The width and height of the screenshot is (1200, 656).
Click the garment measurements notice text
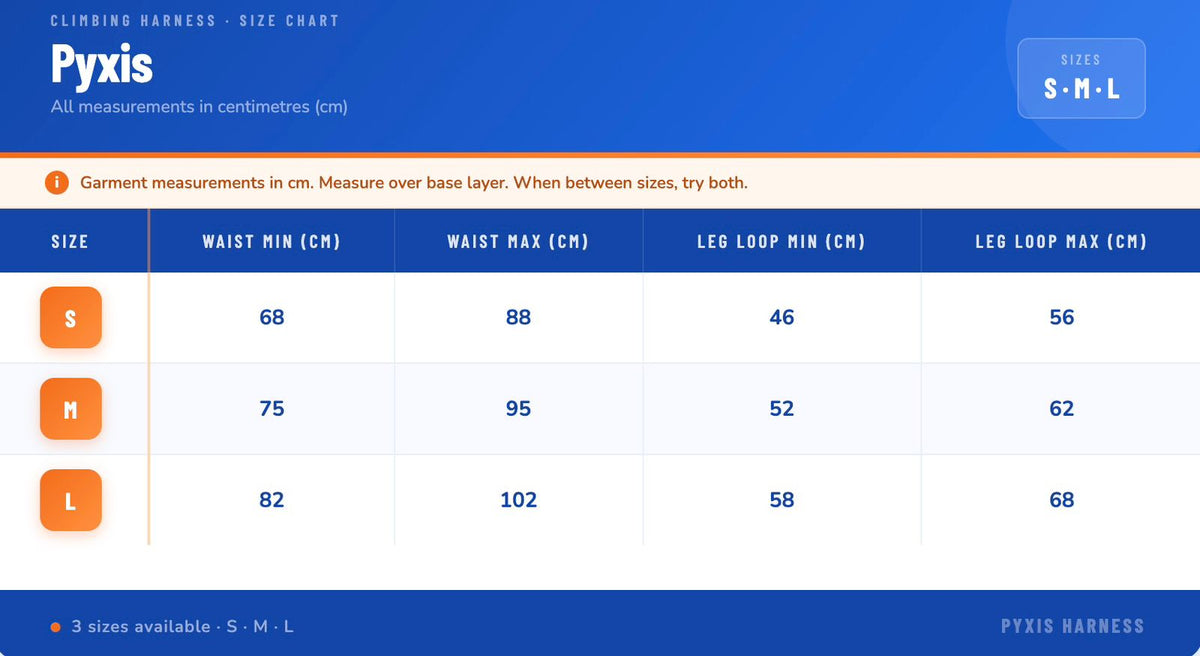pyautogui.click(x=414, y=183)
